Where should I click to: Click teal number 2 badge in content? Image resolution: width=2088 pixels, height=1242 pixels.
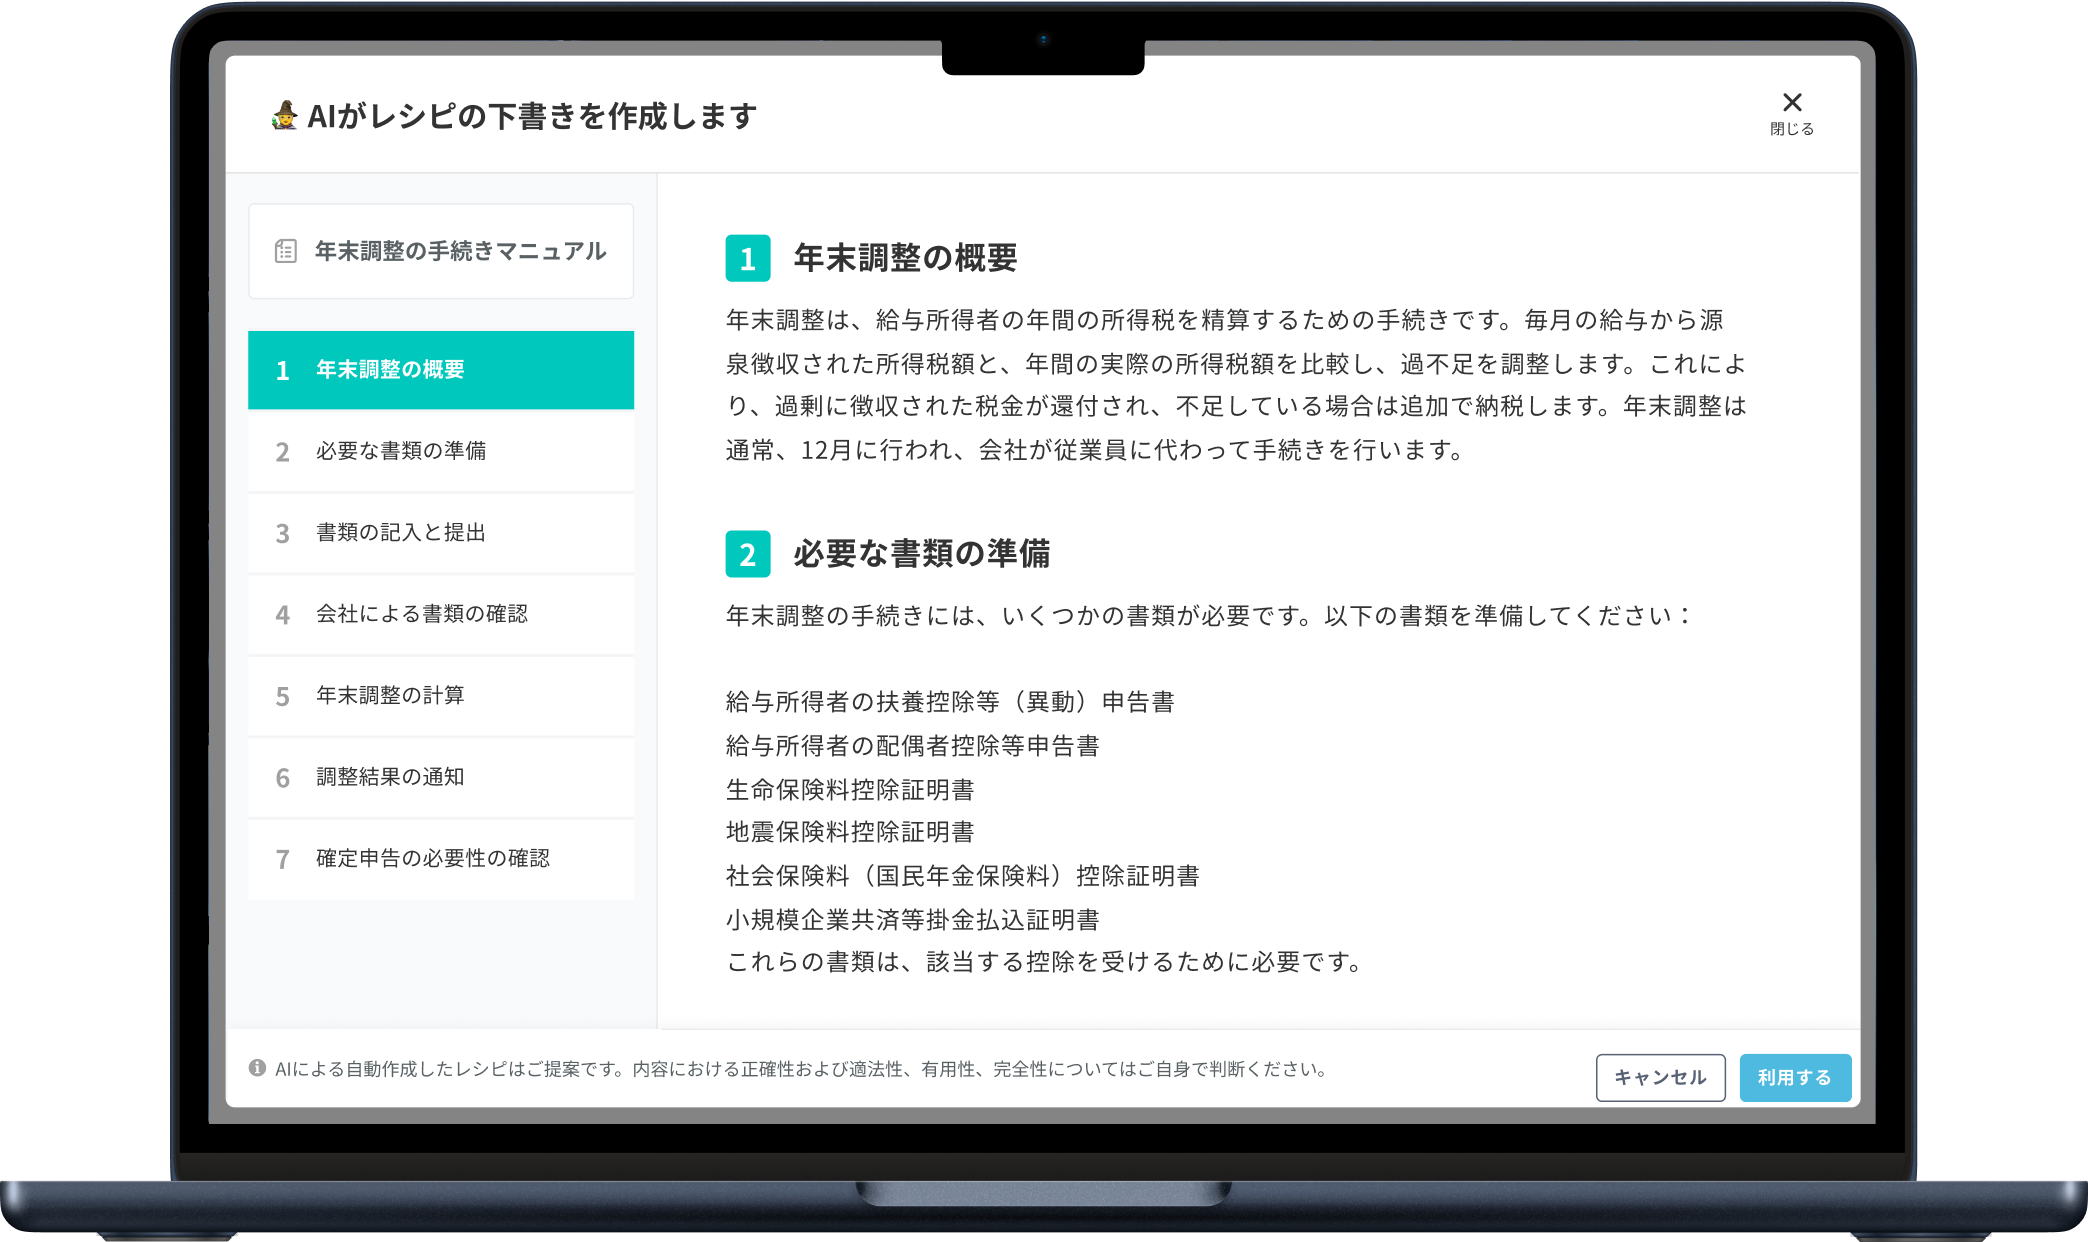(747, 554)
